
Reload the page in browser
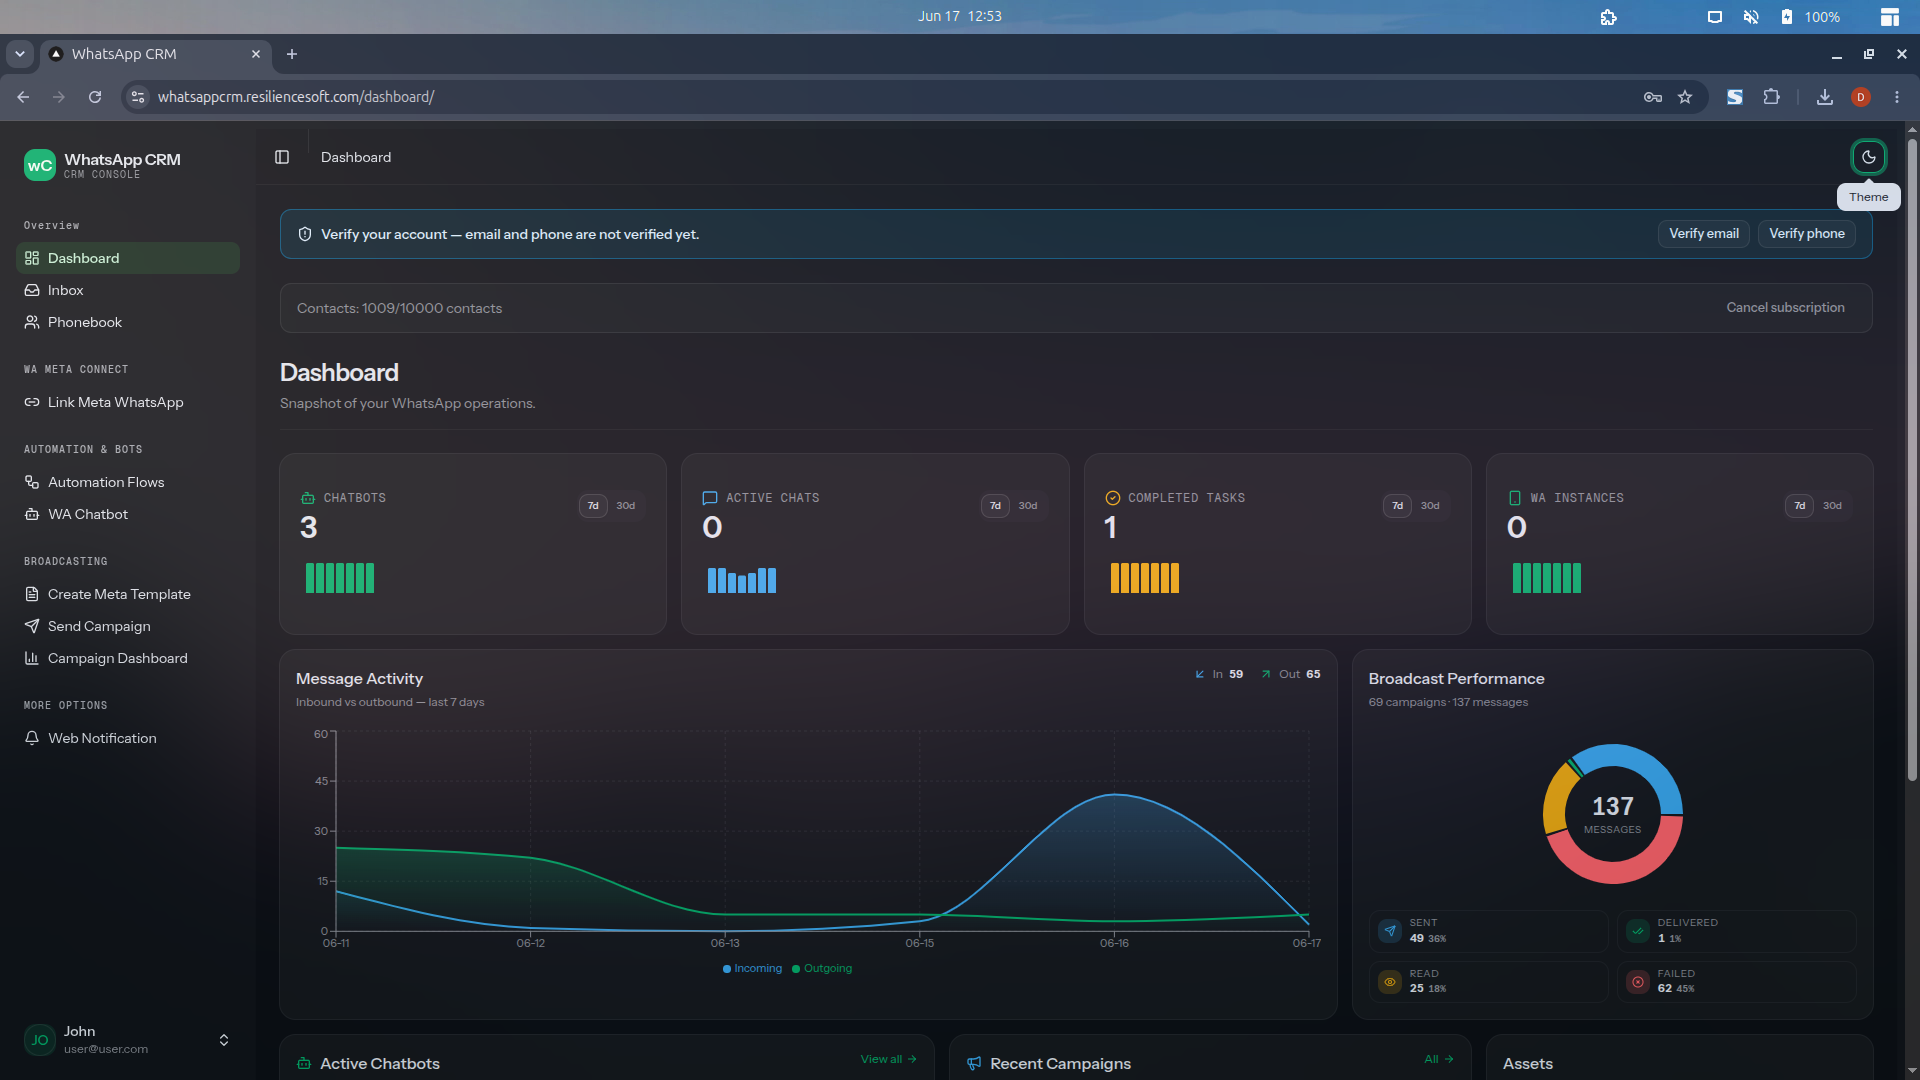point(95,97)
